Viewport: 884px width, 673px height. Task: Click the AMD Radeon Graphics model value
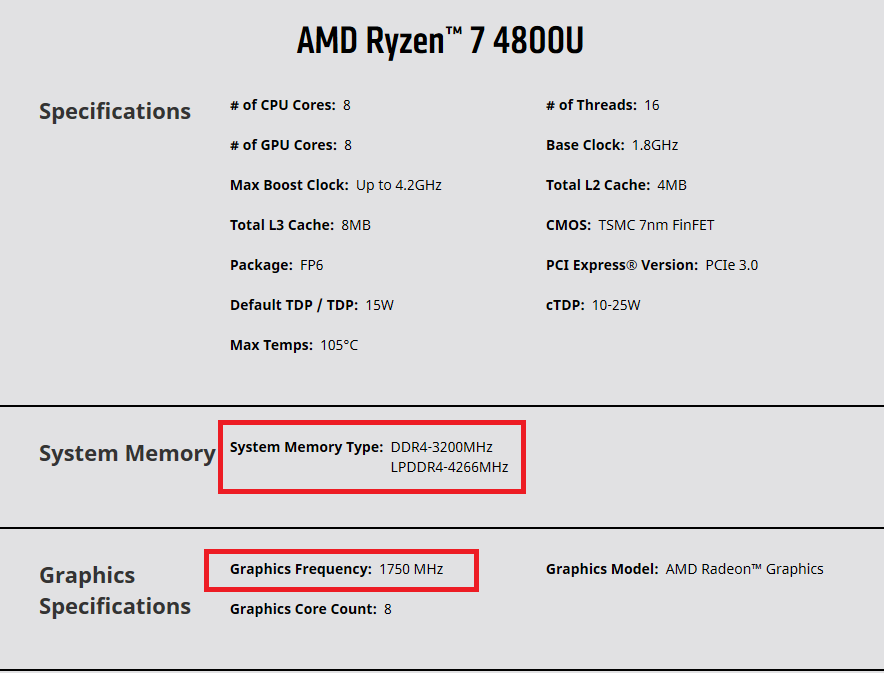744,569
